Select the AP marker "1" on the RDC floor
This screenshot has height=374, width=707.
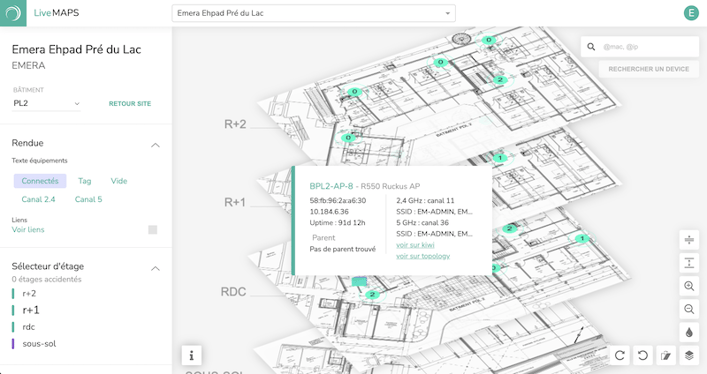pyautogui.click(x=582, y=238)
